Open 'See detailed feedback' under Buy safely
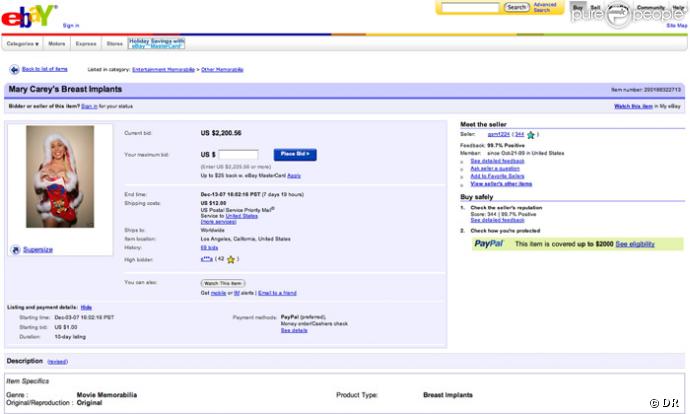 (x=497, y=220)
